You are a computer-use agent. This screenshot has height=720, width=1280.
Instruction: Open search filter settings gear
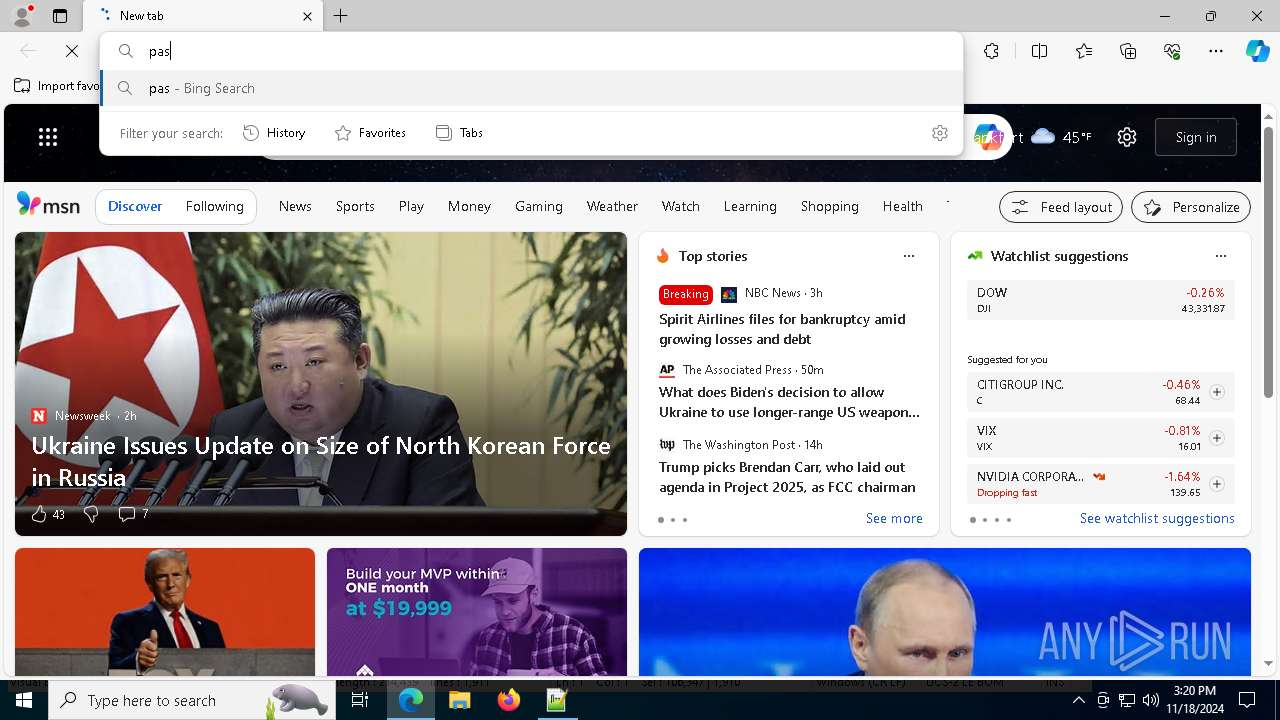(939, 133)
